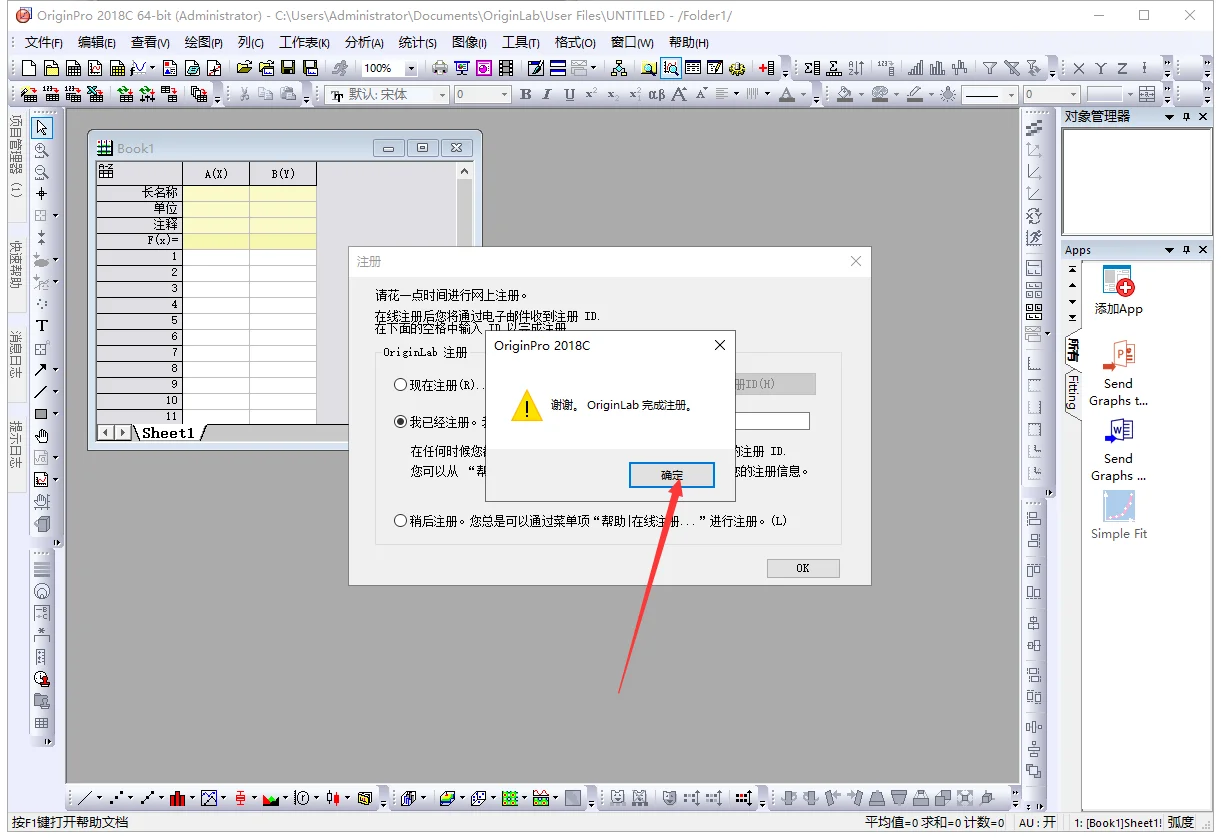Click the Save Project floppy disk icon
The image size is (1221, 839).
coord(288,68)
